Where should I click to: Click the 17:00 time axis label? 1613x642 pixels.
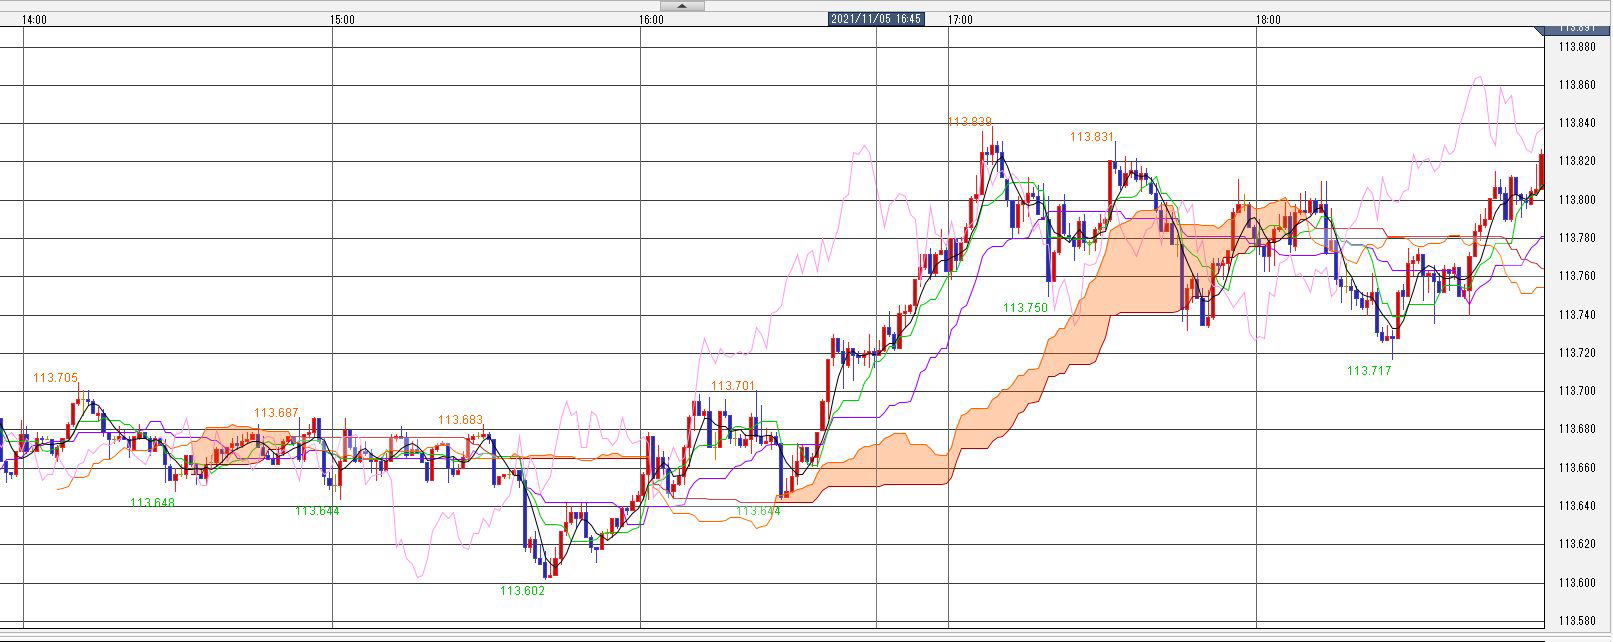[x=960, y=19]
